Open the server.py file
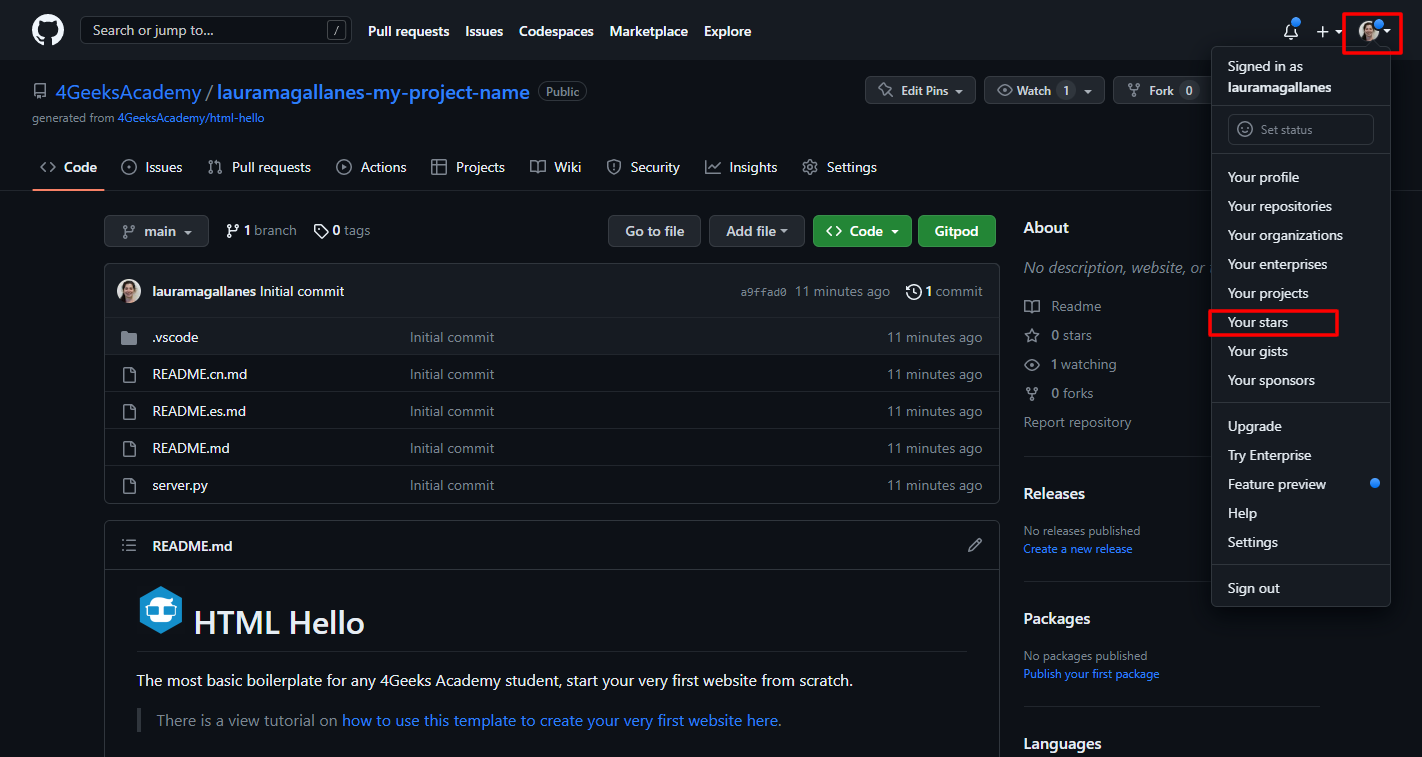1422x757 pixels. [x=180, y=485]
